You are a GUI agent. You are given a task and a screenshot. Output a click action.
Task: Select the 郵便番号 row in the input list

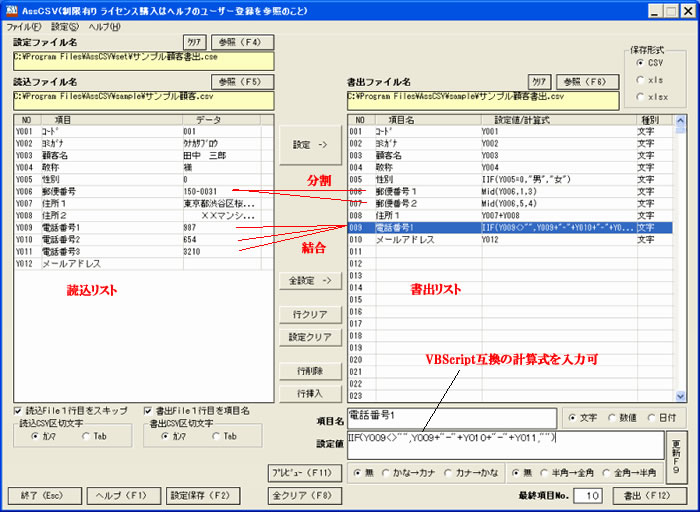coord(96,192)
